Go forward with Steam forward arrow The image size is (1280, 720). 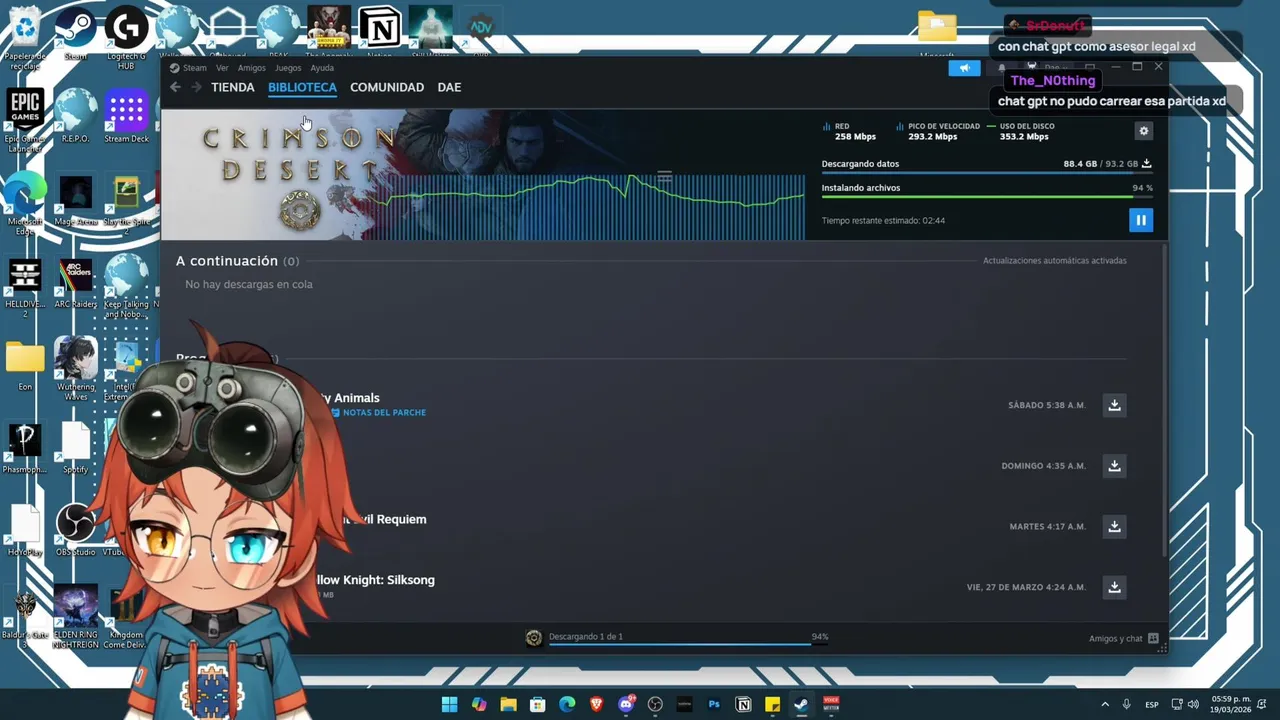click(x=196, y=87)
